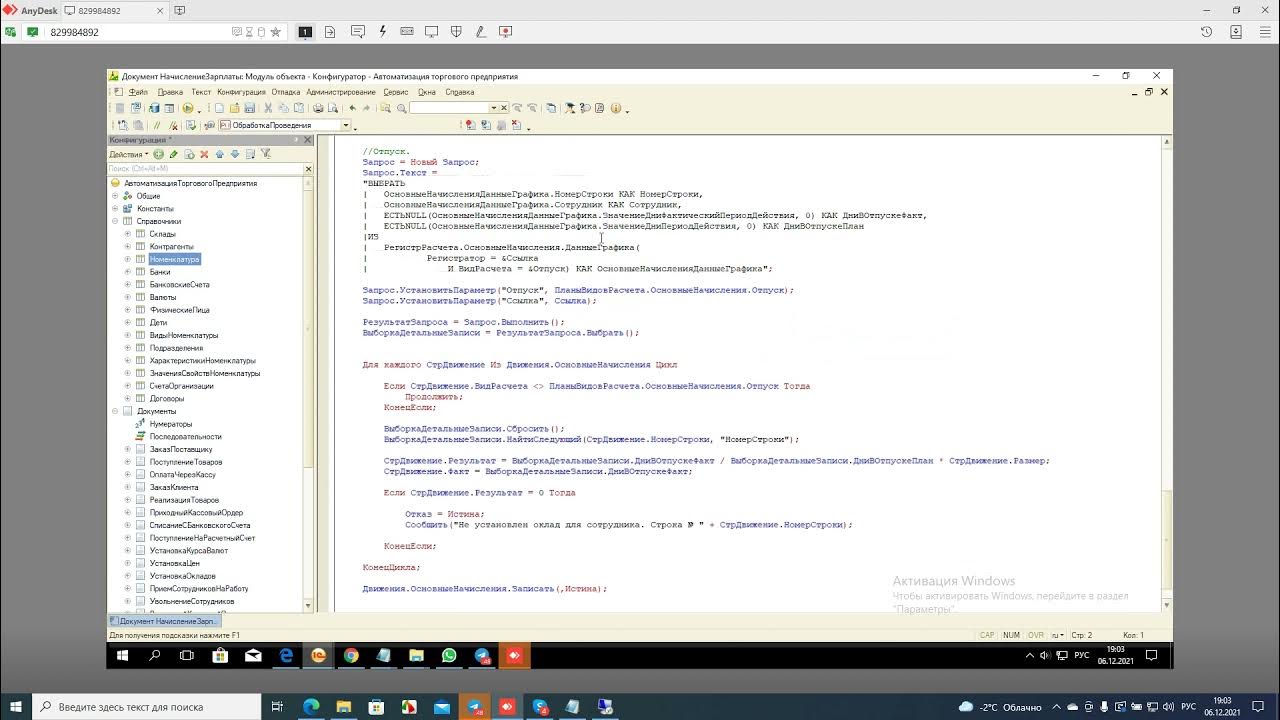Open the AnyDesk hamburger main menu

[x=1263, y=32]
